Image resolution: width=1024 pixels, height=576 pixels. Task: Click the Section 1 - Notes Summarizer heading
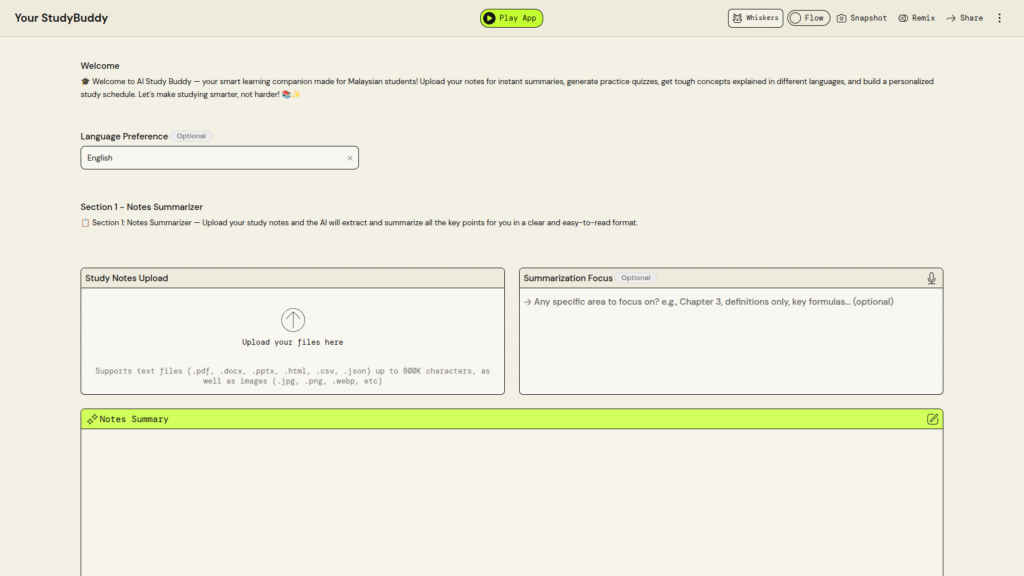[141, 207]
